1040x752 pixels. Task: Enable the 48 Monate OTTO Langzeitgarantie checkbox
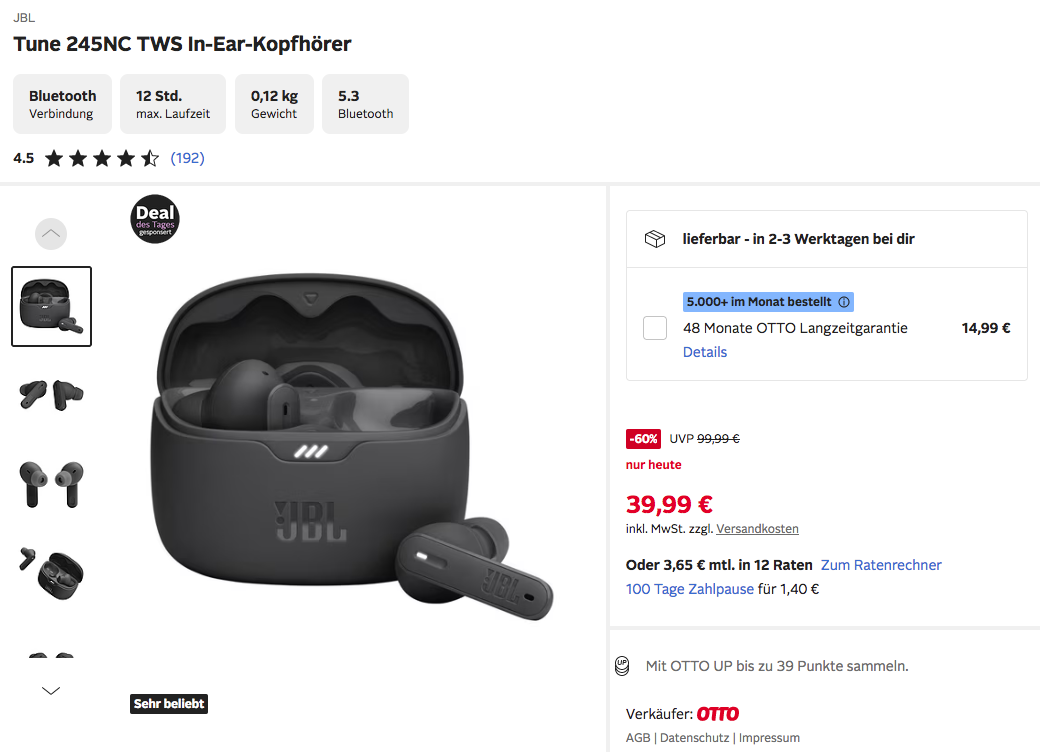pyautogui.click(x=655, y=328)
